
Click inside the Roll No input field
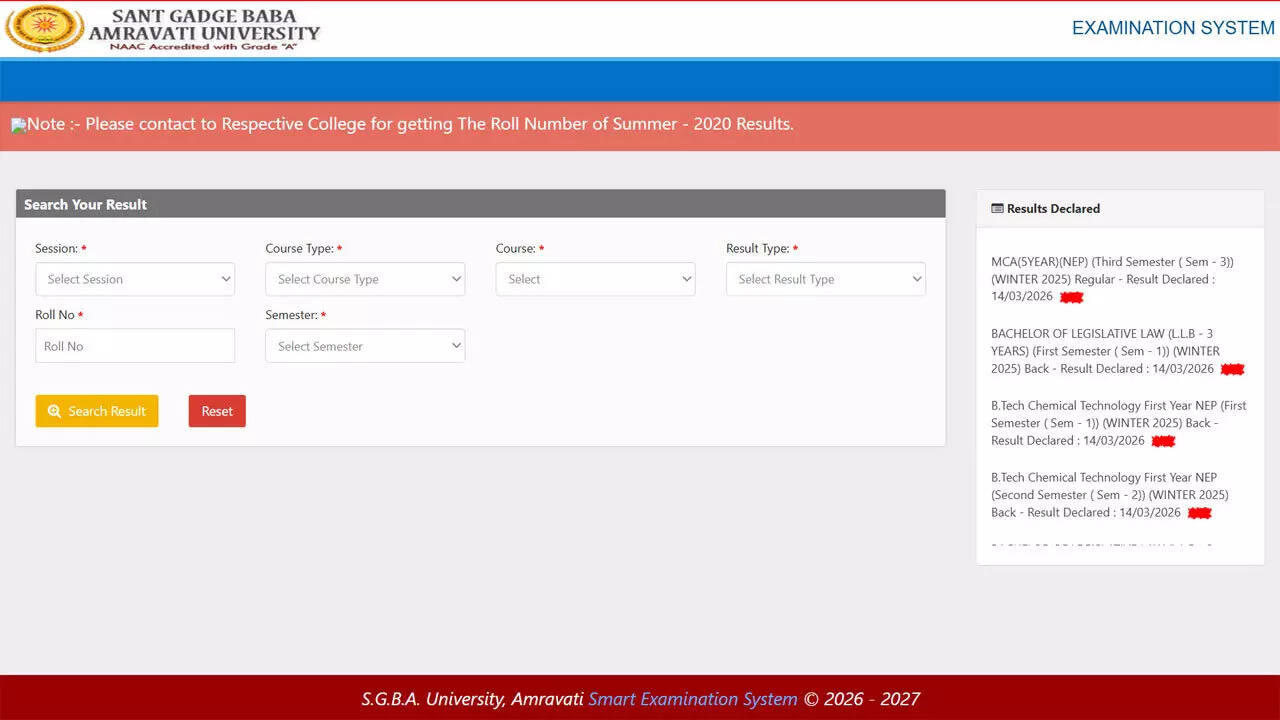pos(135,345)
